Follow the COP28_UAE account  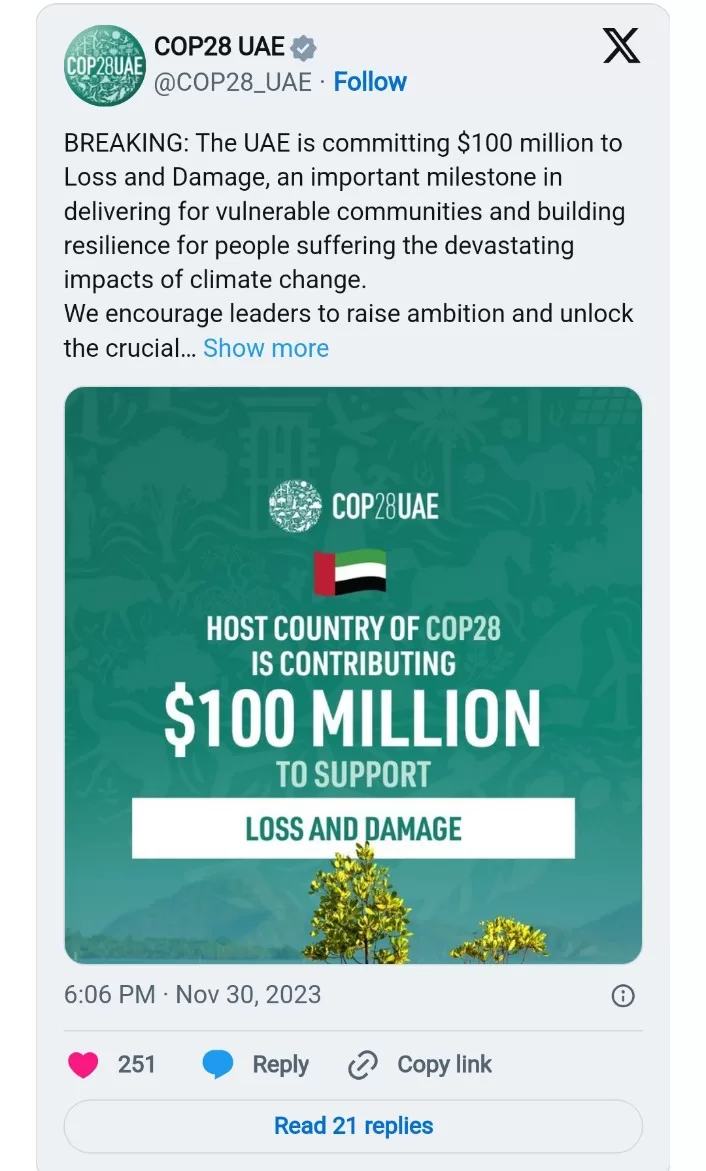point(370,82)
